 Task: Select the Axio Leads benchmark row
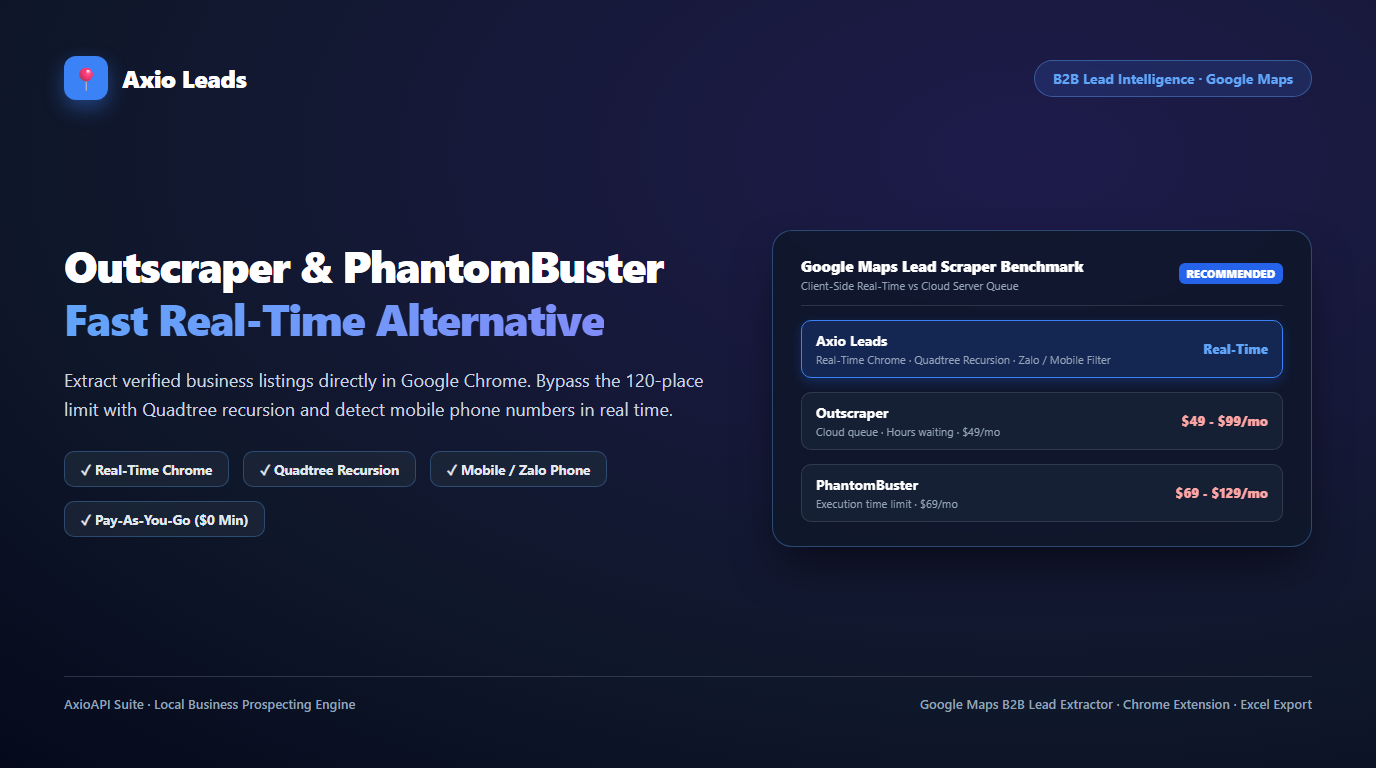(x=1041, y=349)
